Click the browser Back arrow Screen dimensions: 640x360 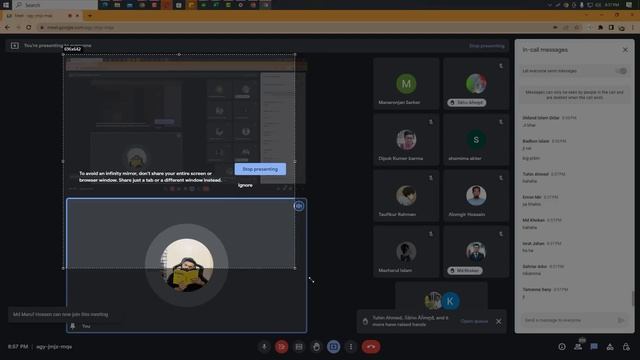pos(7,27)
